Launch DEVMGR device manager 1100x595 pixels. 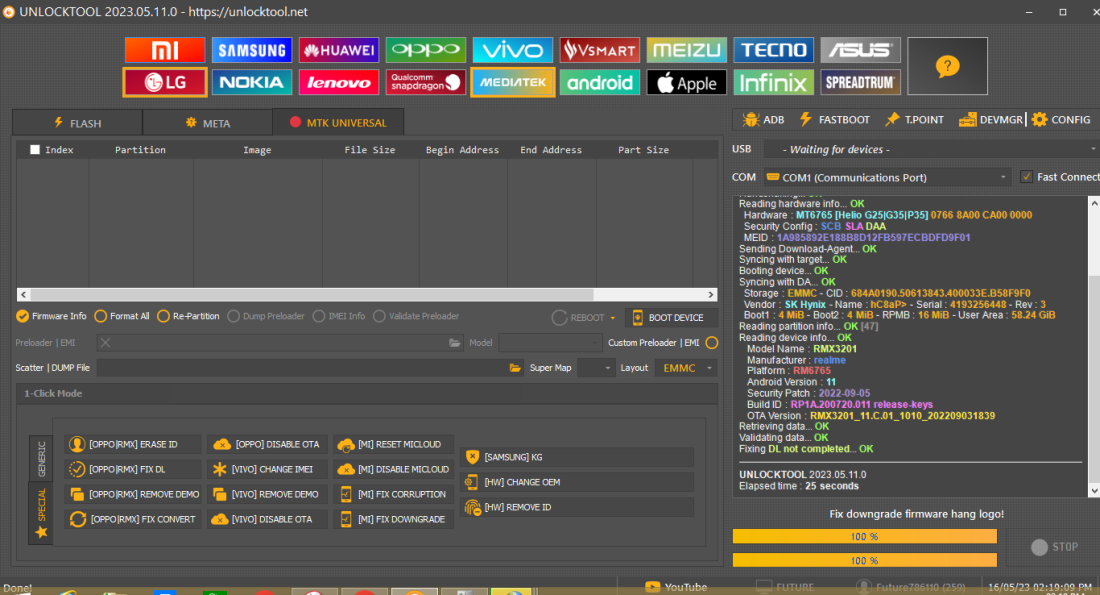click(x=991, y=120)
